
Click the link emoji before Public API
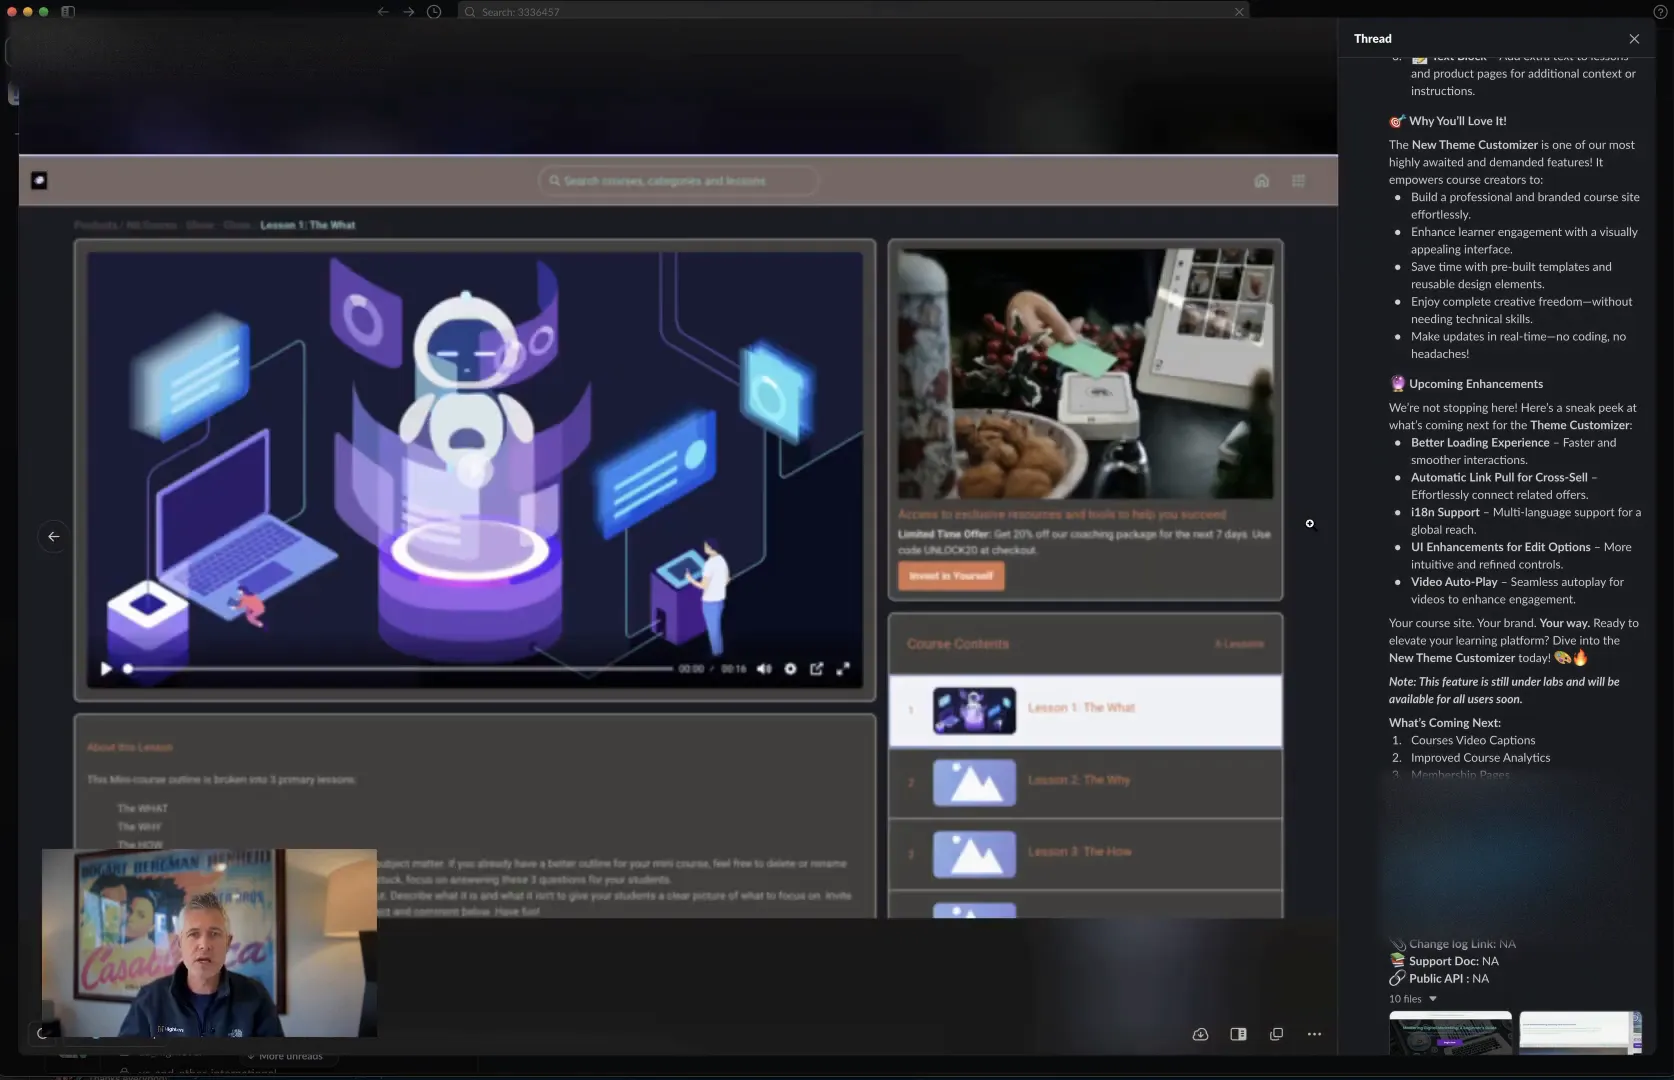[x=1397, y=978]
